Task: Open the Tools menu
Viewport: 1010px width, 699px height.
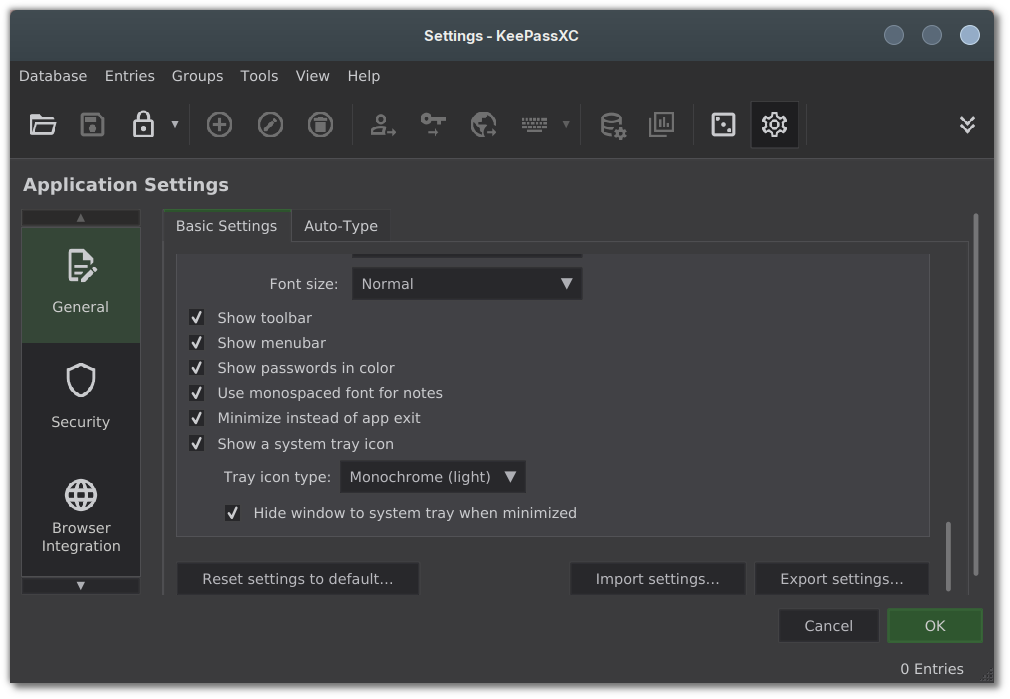Action: coord(259,76)
